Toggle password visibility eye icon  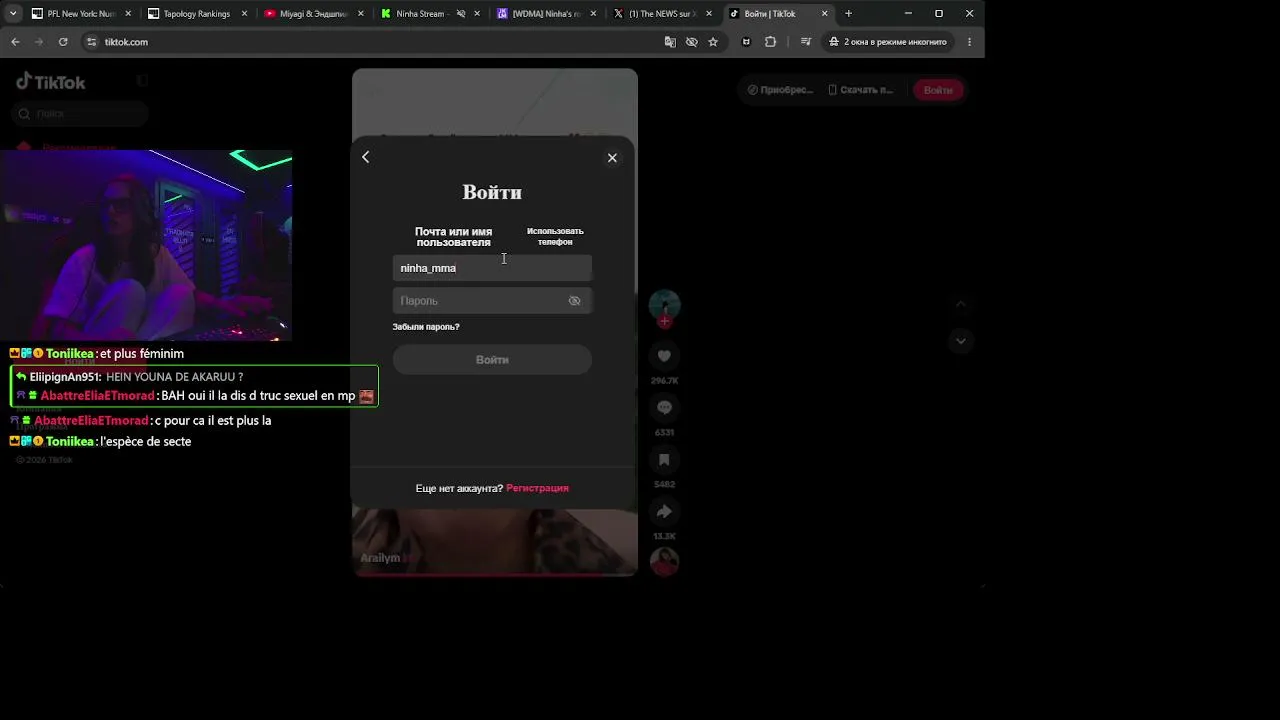[x=574, y=301]
